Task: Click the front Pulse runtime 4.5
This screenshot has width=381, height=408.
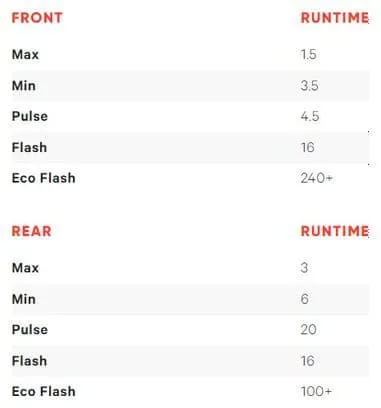Action: coord(310,116)
